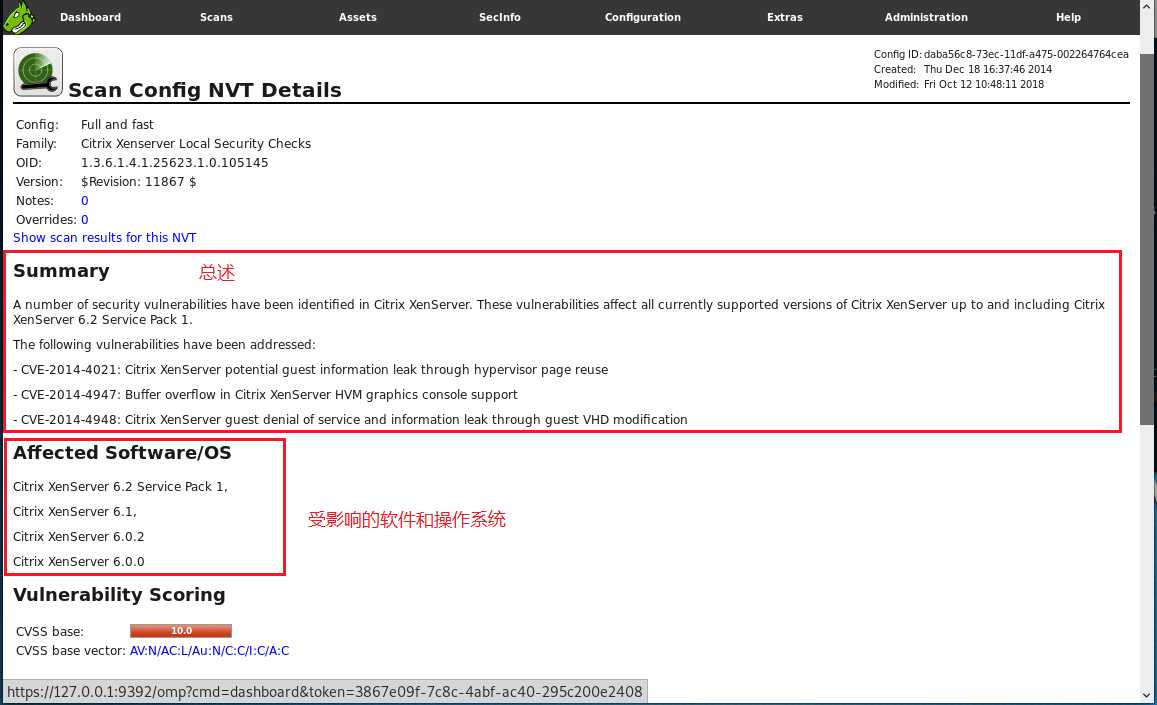
Task: Select the Config ID daba56c8-73ec-11df-a475-002264764cea
Action: [x=1026, y=55]
